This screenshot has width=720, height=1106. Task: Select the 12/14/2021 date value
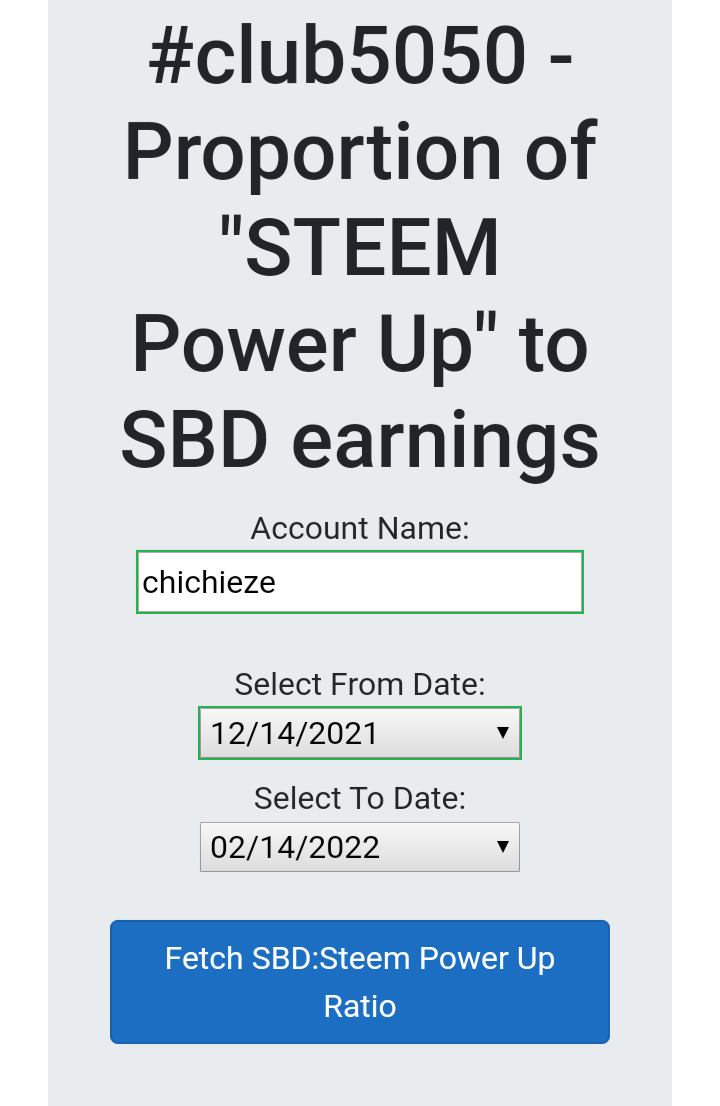tap(294, 733)
